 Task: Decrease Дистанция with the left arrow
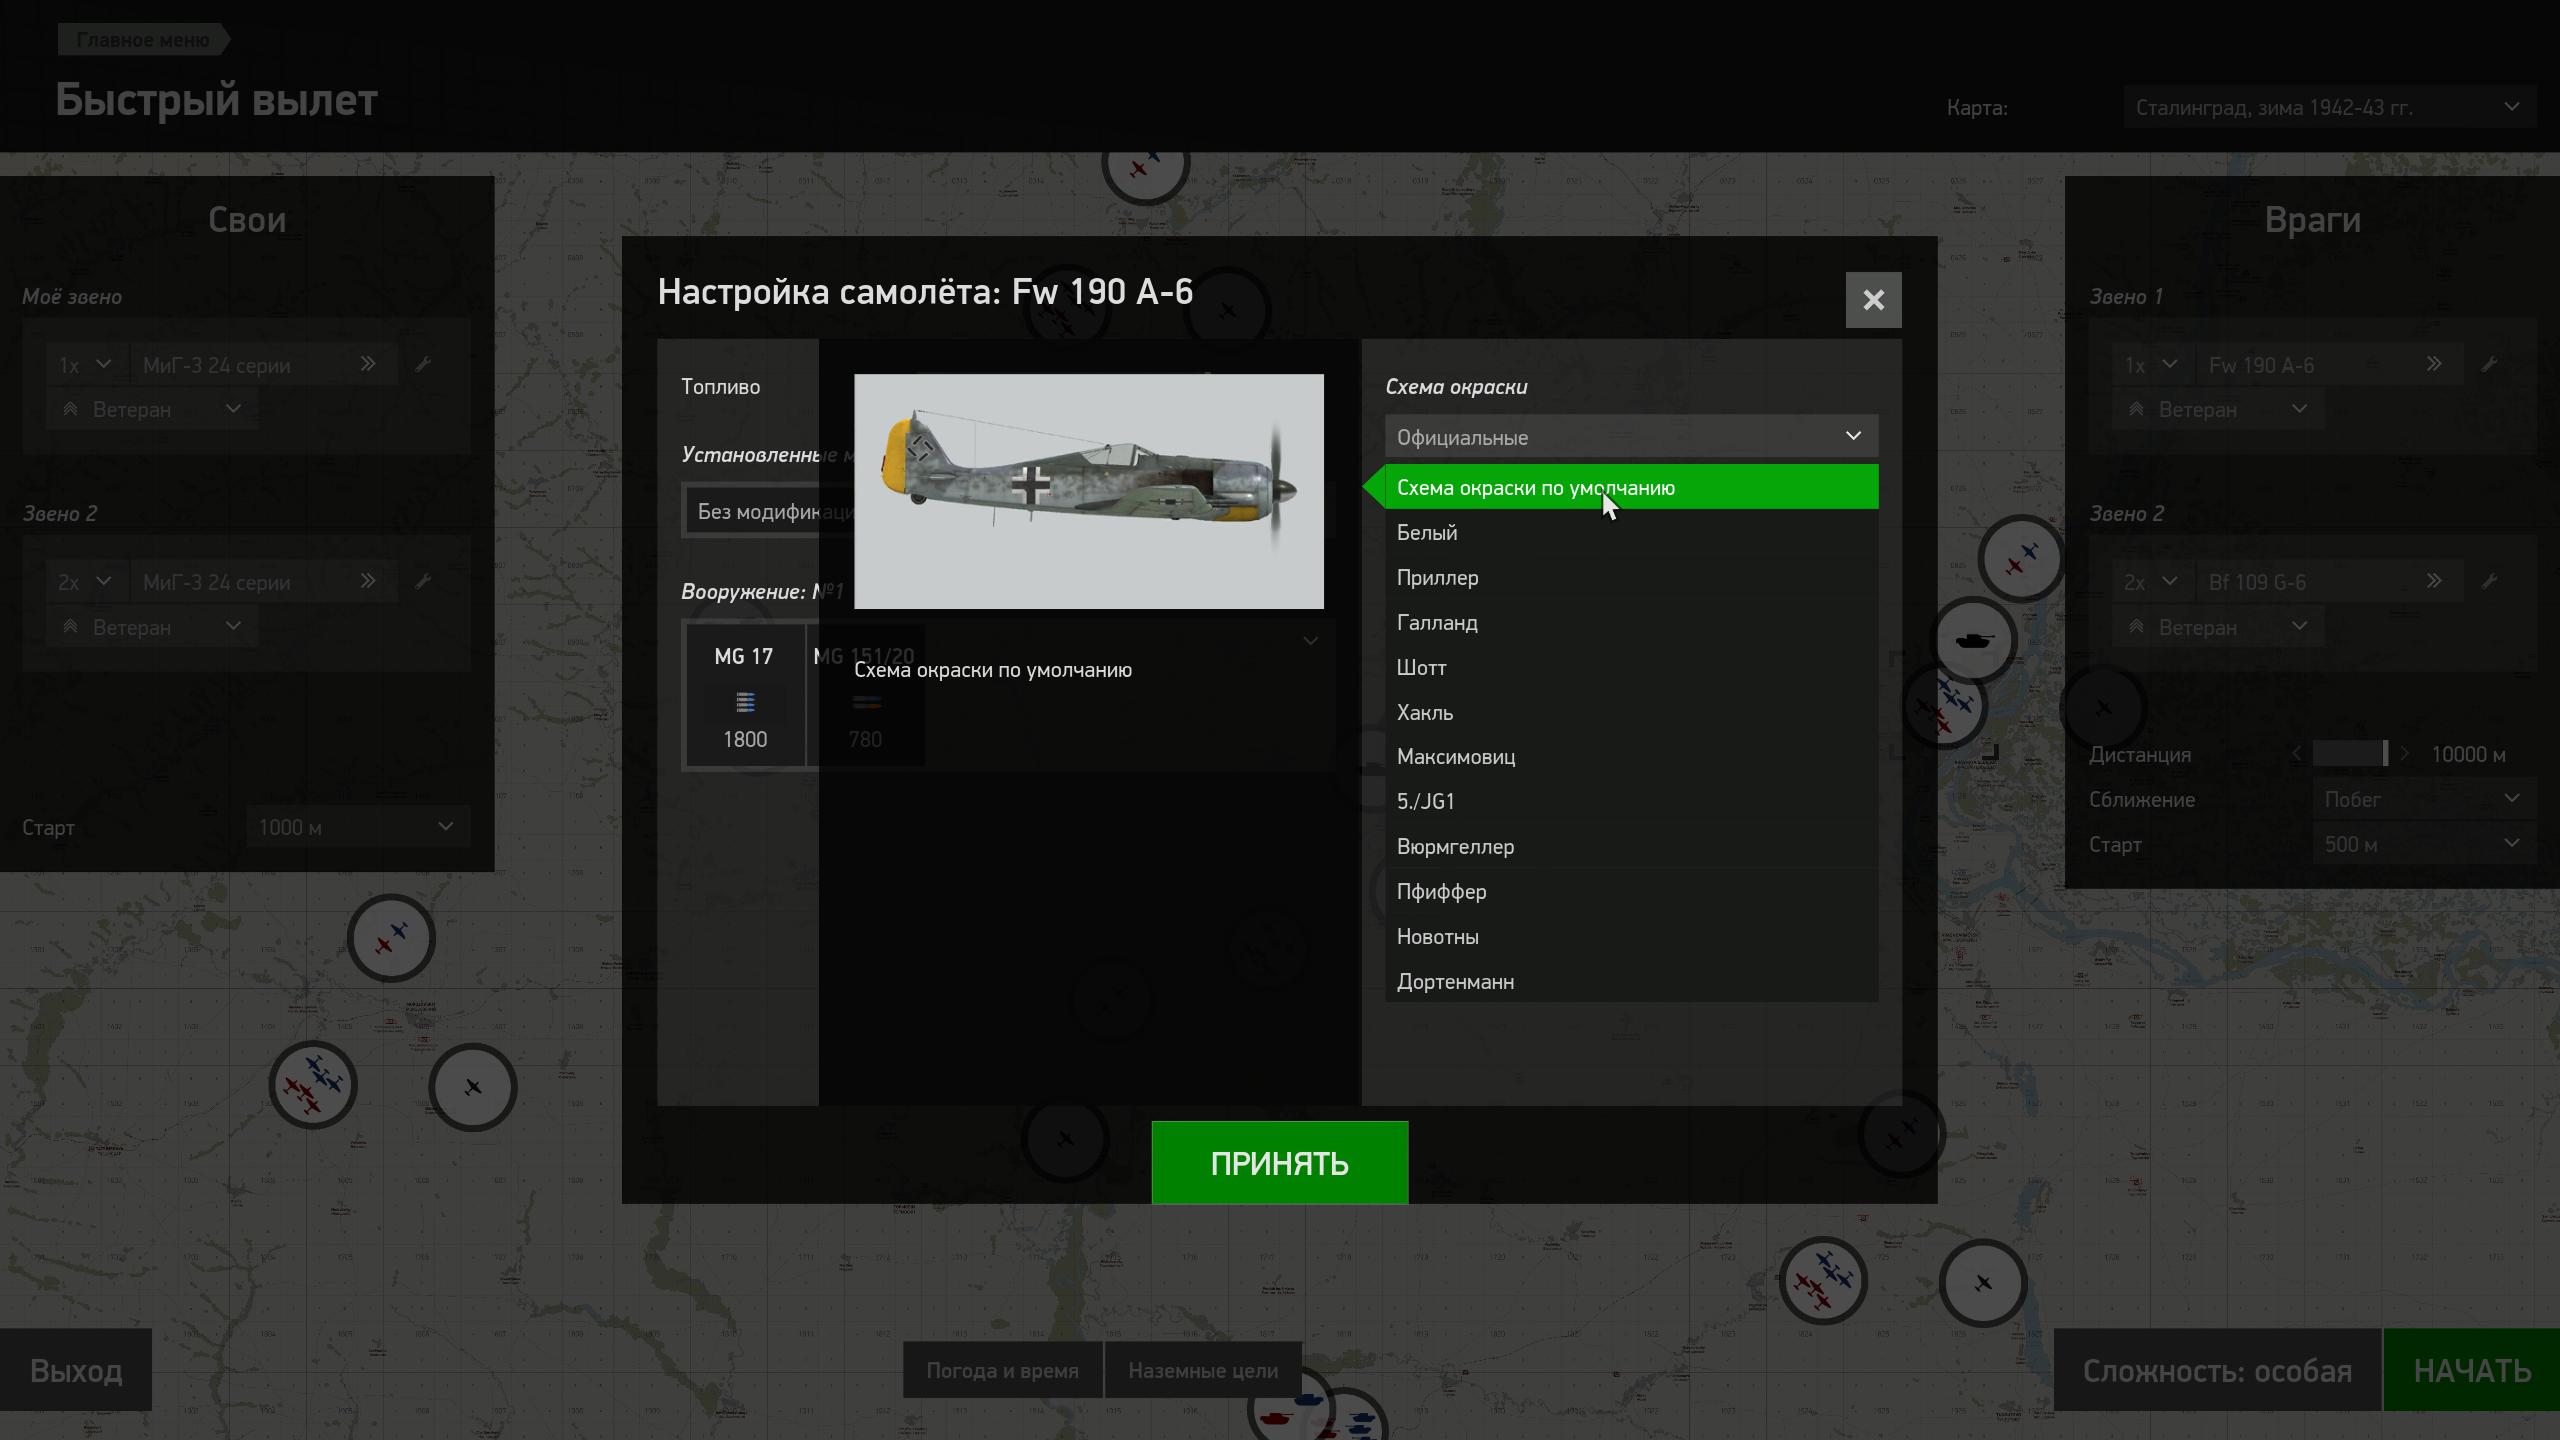[x=2296, y=753]
